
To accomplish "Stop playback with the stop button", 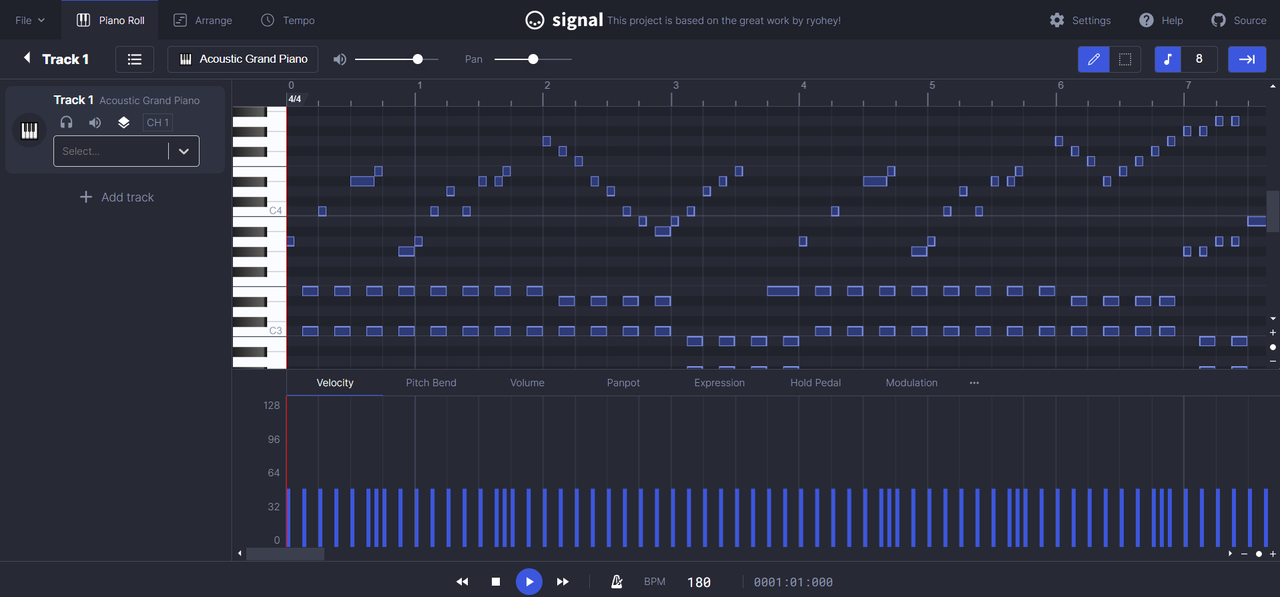I will 495,582.
